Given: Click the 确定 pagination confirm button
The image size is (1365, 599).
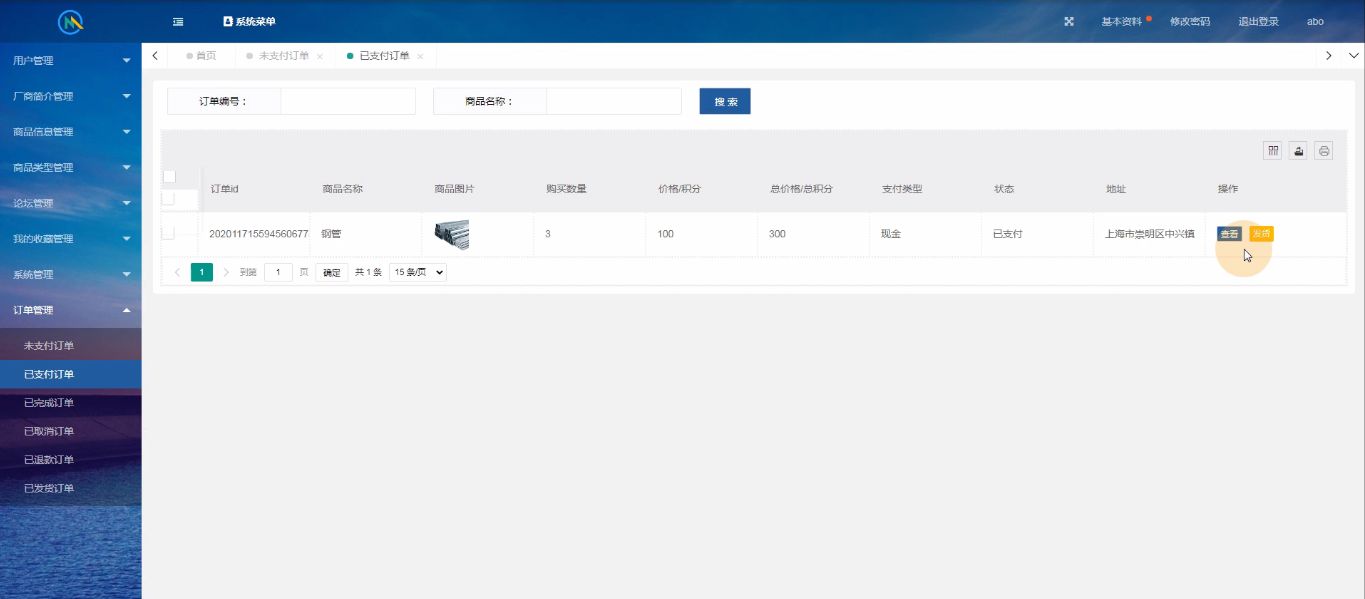Looking at the screenshot, I should [x=332, y=272].
